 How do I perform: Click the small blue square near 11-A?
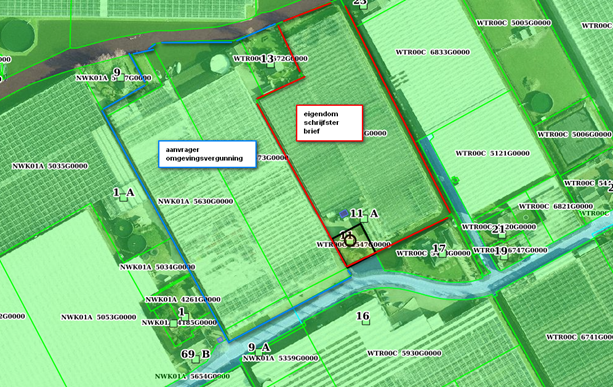point(343,213)
